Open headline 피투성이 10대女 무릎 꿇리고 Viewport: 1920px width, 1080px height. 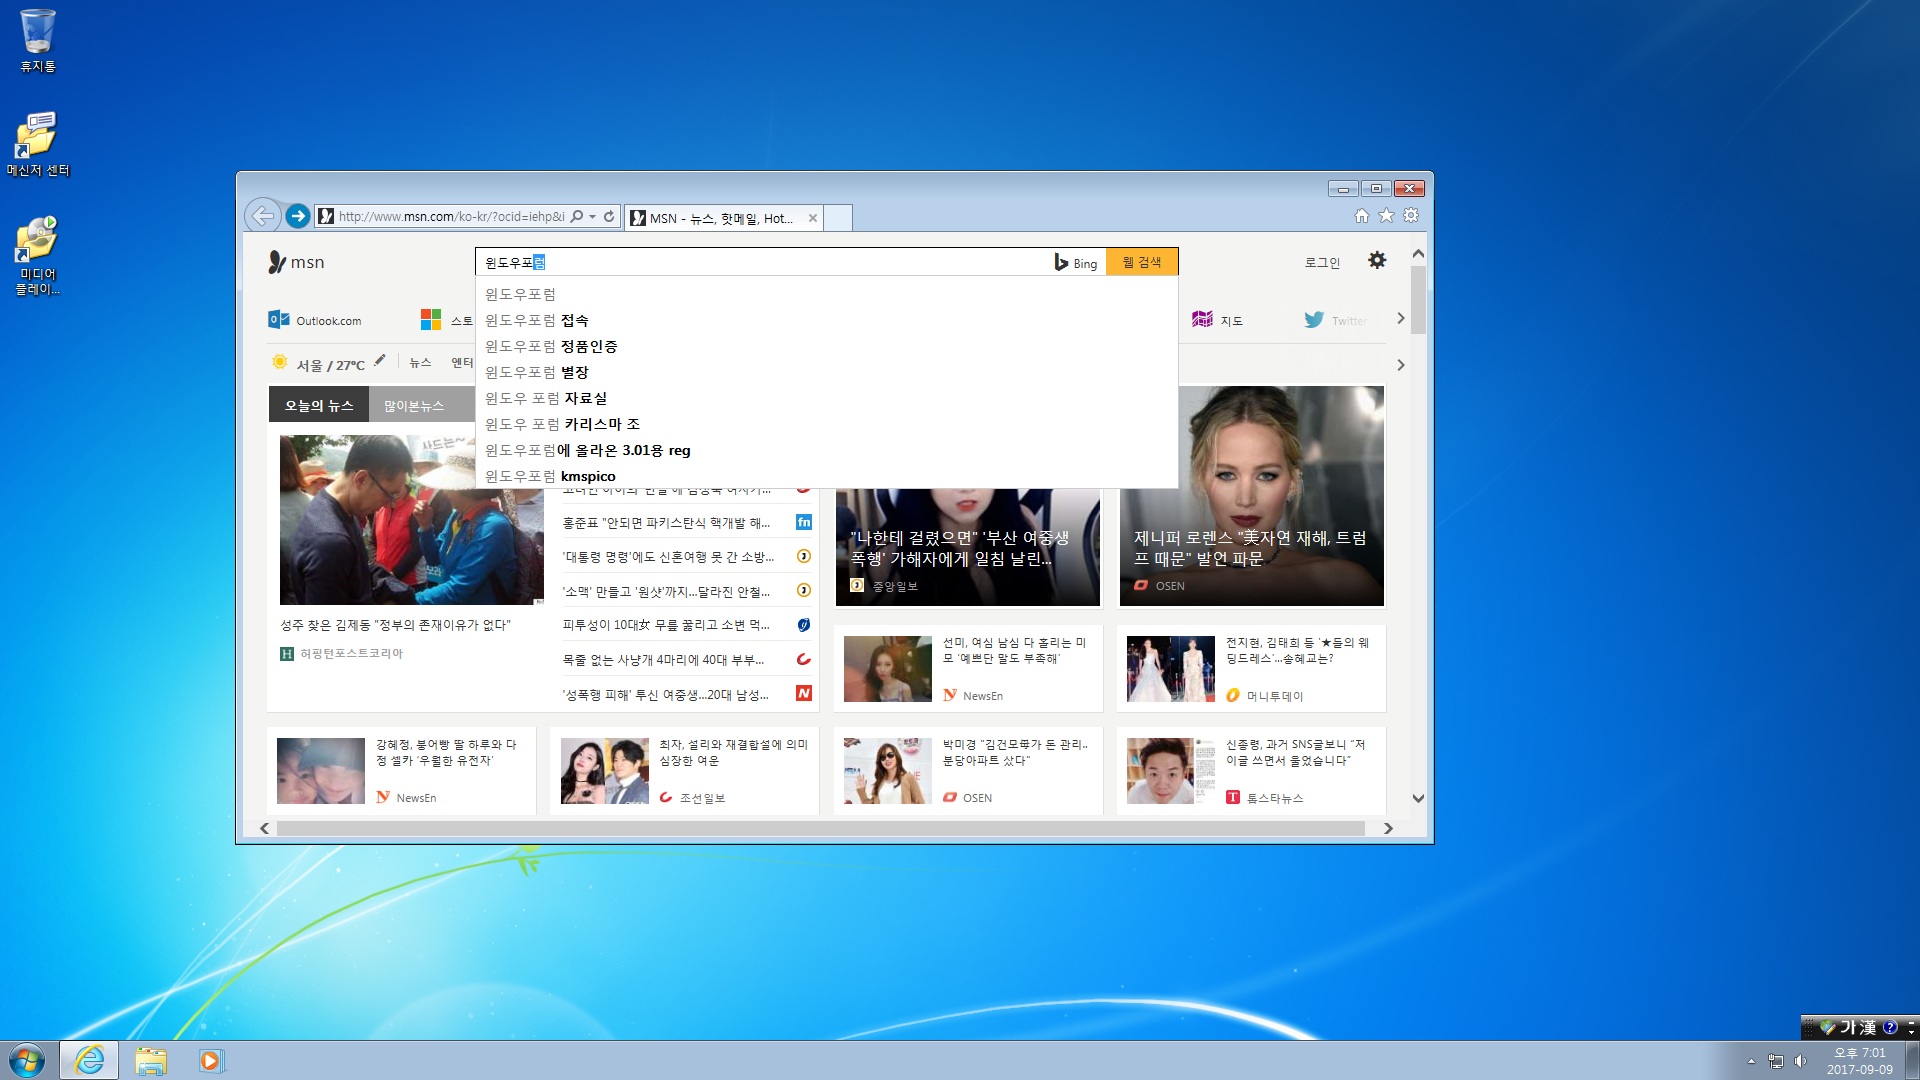point(666,625)
